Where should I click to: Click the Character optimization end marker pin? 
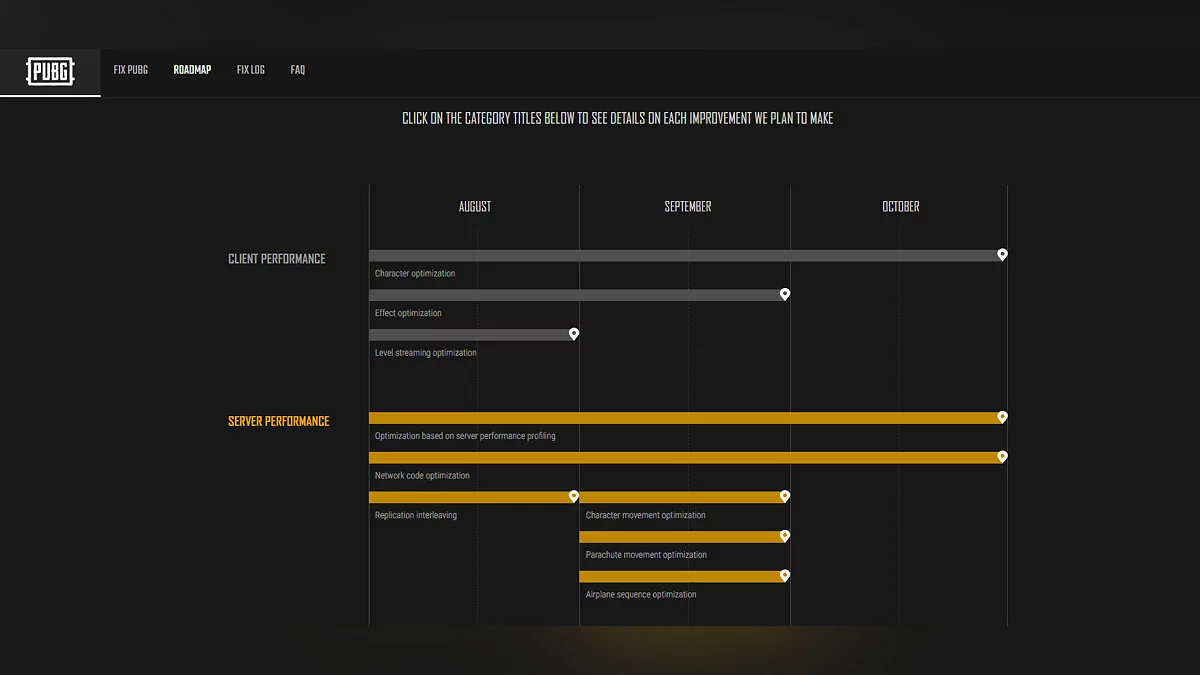[1002, 254]
